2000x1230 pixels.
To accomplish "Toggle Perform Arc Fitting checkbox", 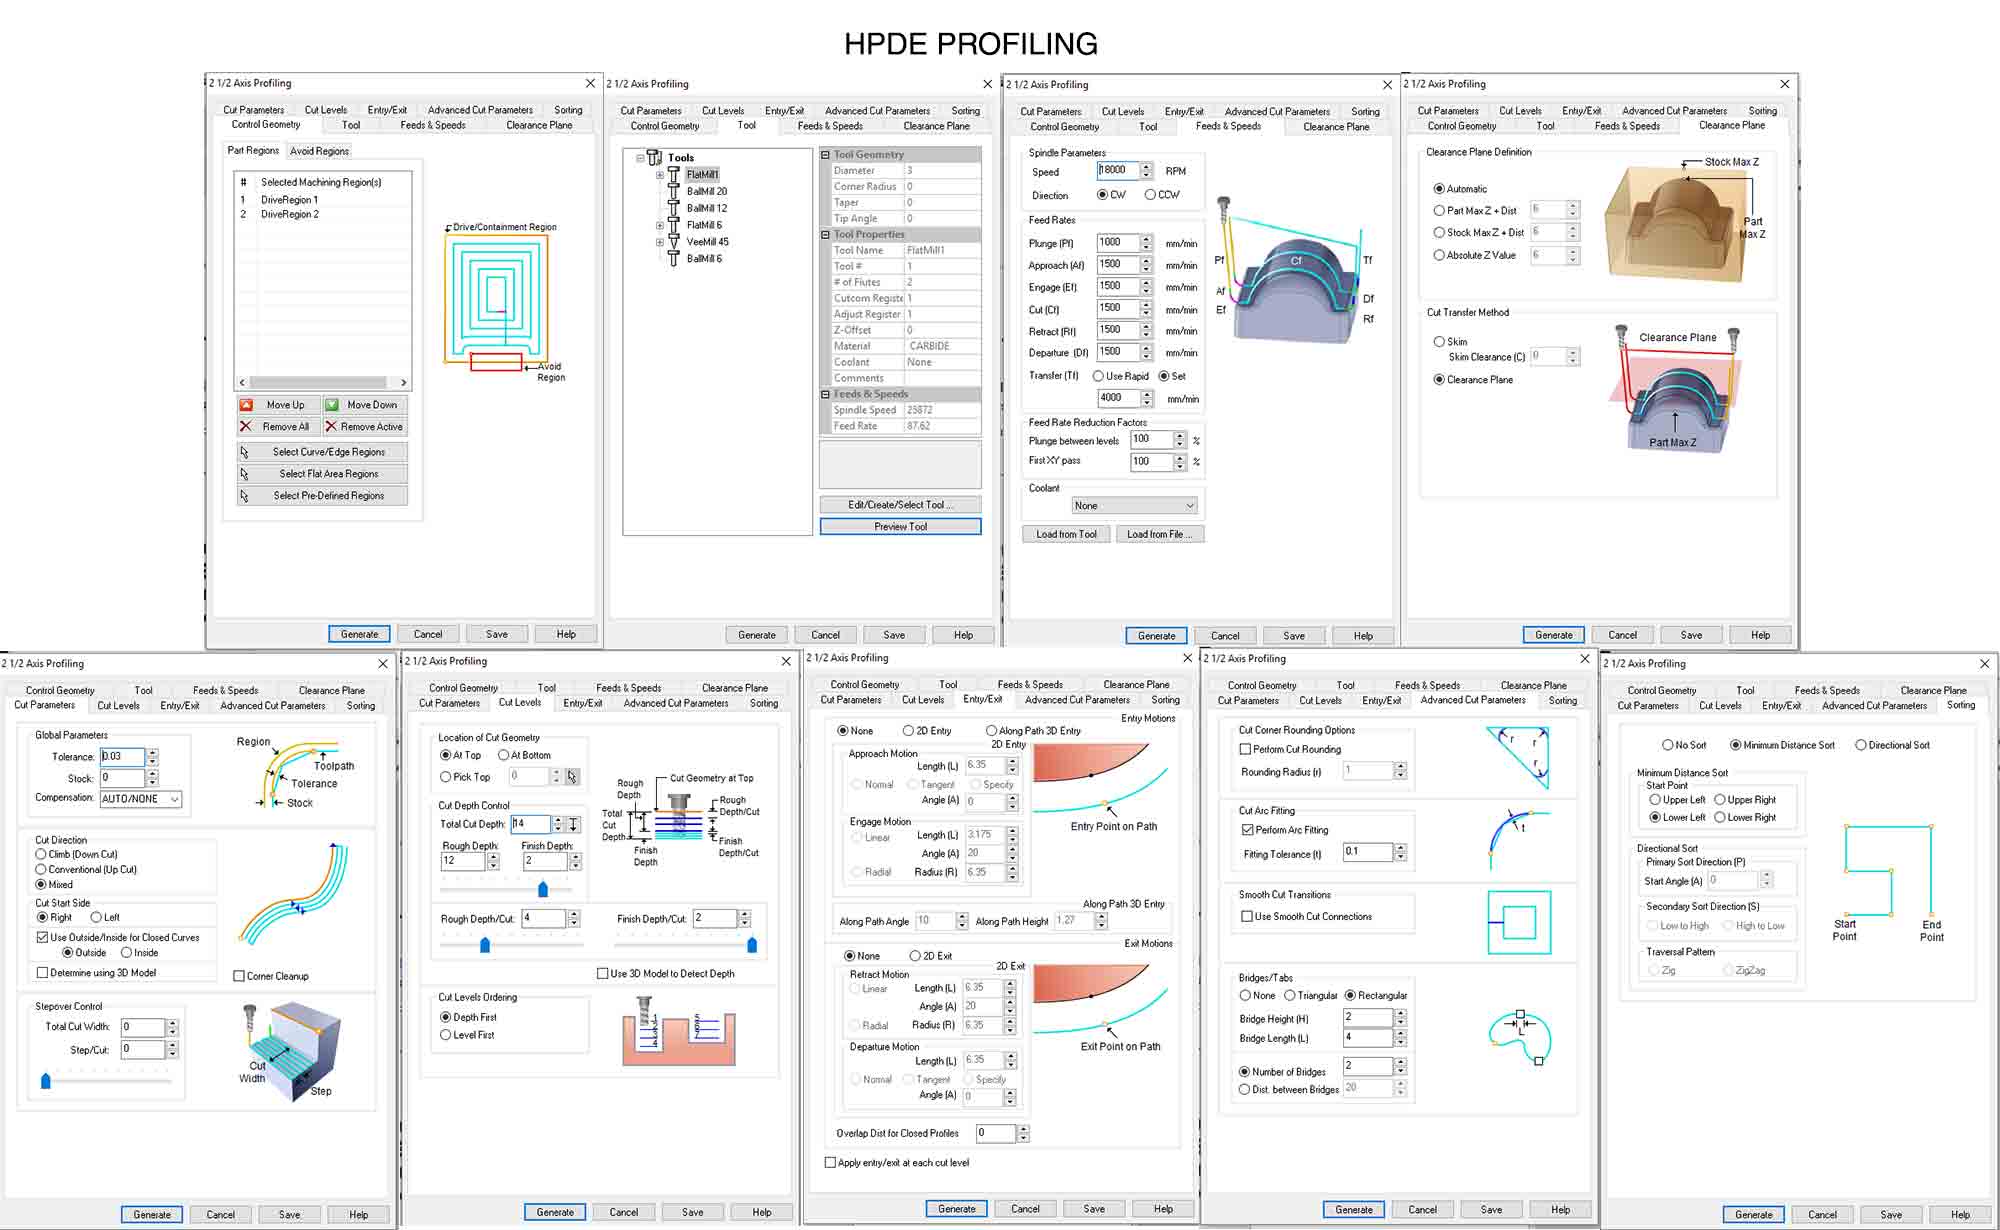I will point(1285,830).
